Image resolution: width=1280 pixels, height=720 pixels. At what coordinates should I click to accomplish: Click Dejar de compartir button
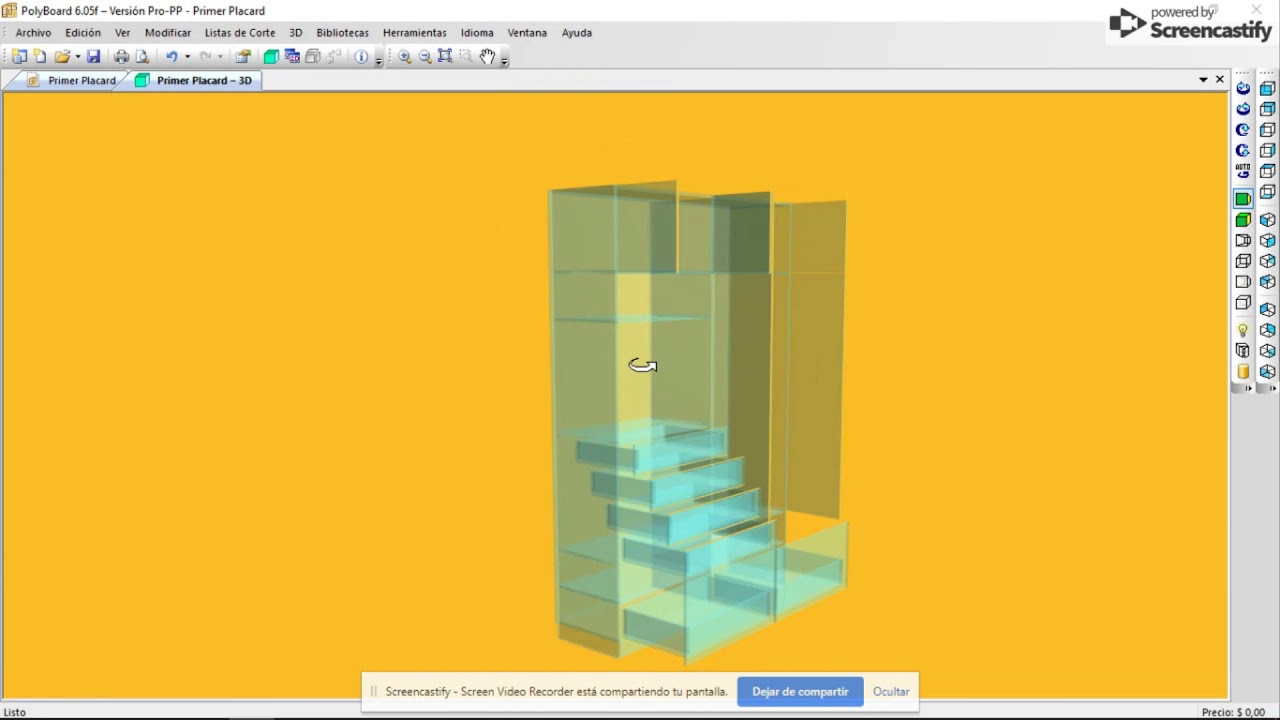(800, 691)
